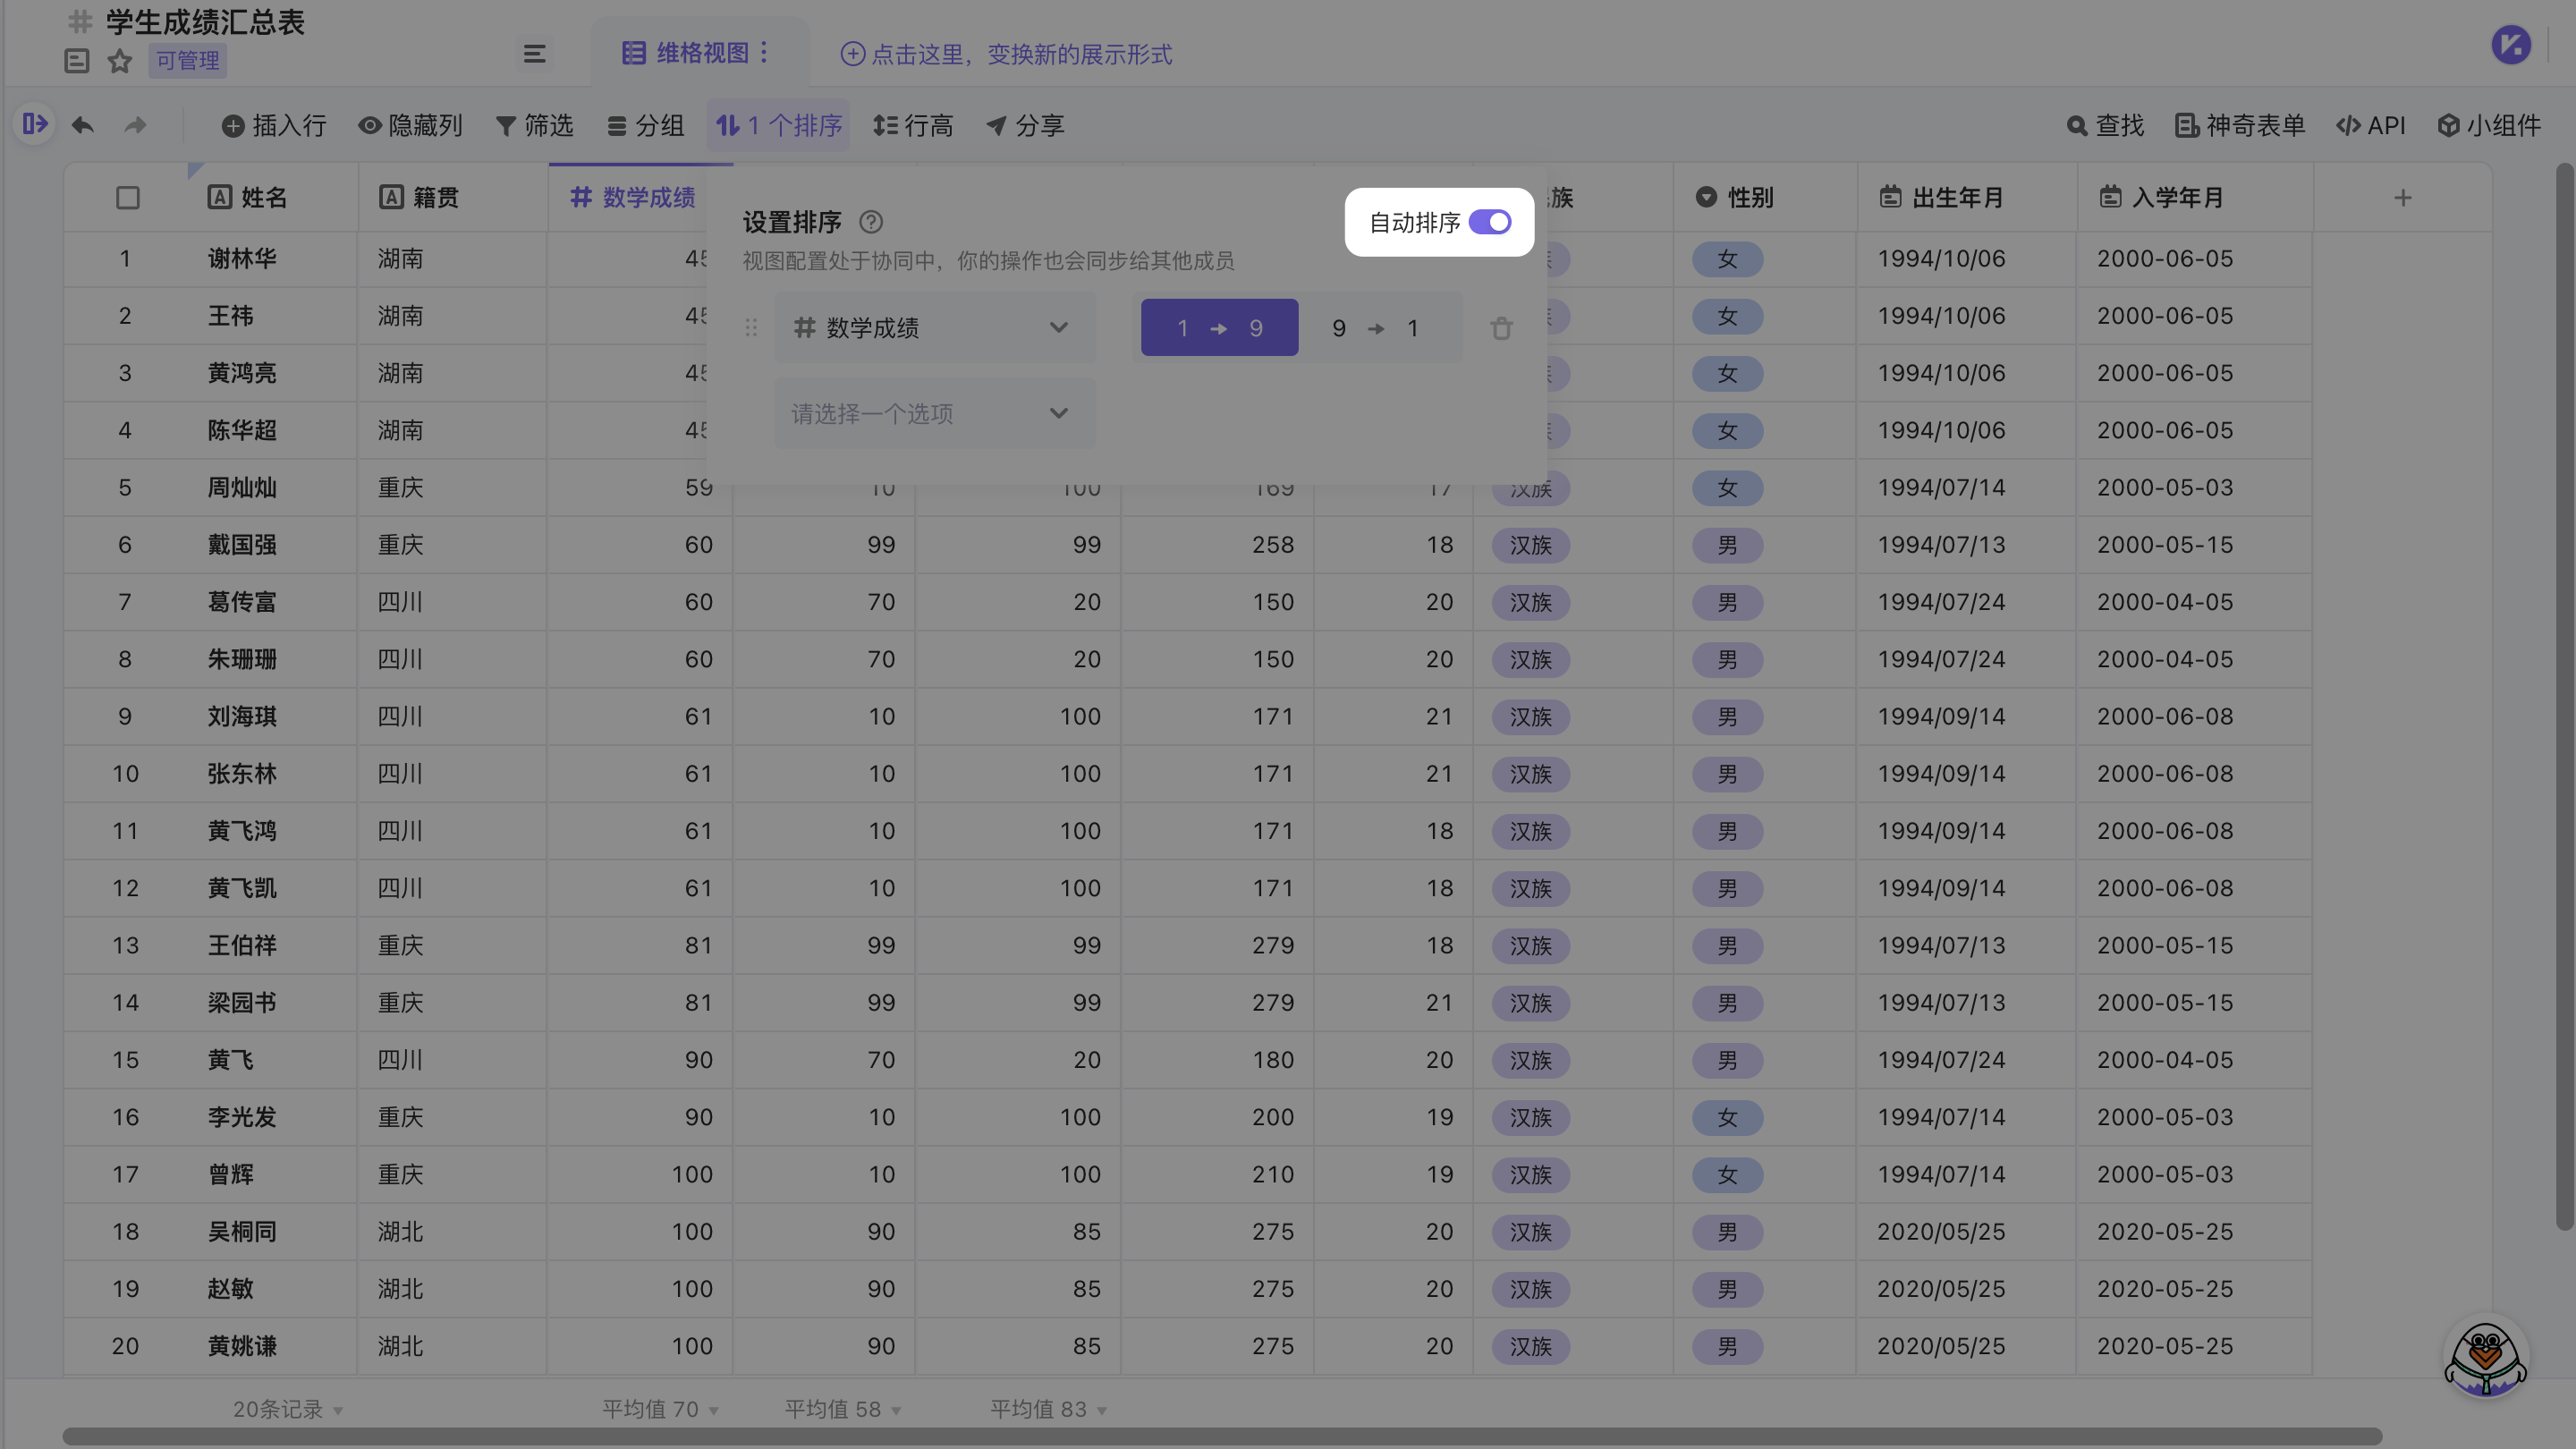This screenshot has height=1449, width=2576.
Task: Open the 查找 search tool
Action: pos(2104,125)
